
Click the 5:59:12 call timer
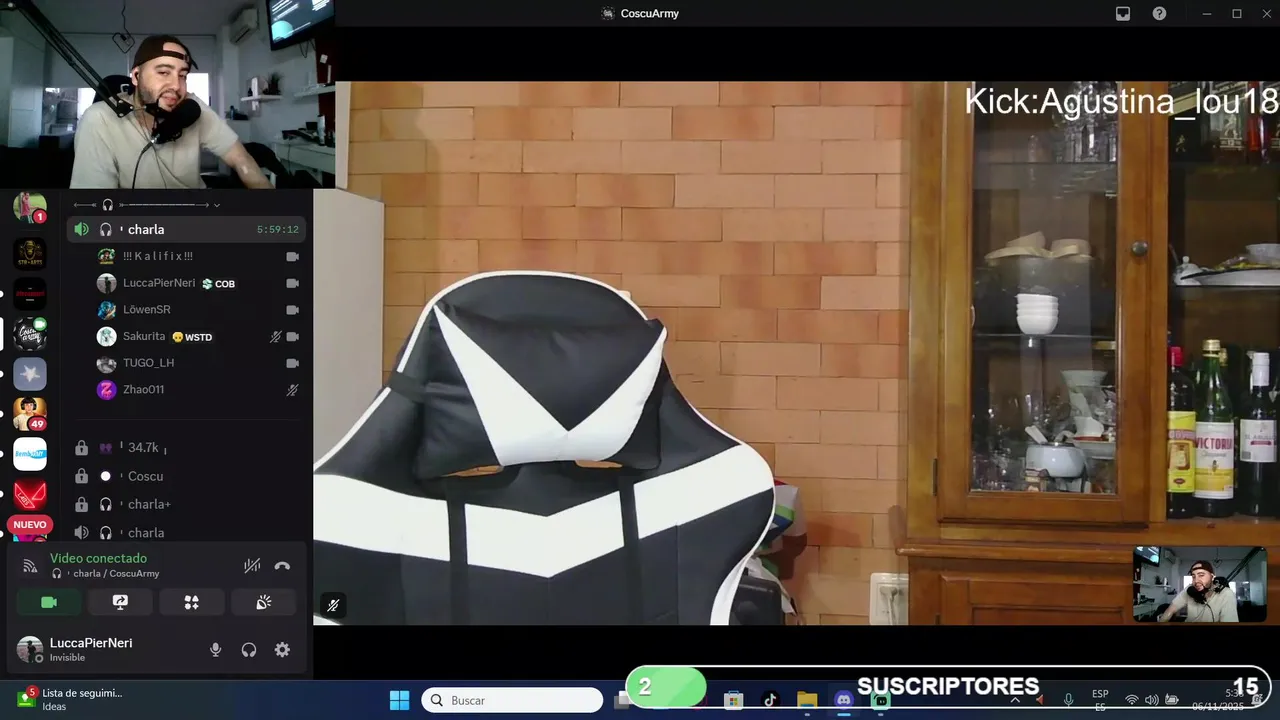pos(278,230)
